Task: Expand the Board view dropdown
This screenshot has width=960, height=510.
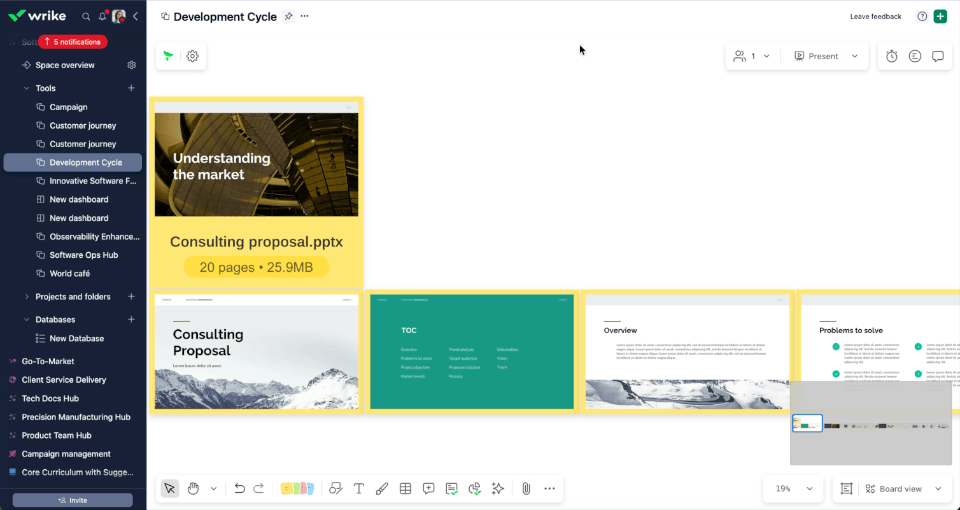Action: pyautogui.click(x=902, y=489)
